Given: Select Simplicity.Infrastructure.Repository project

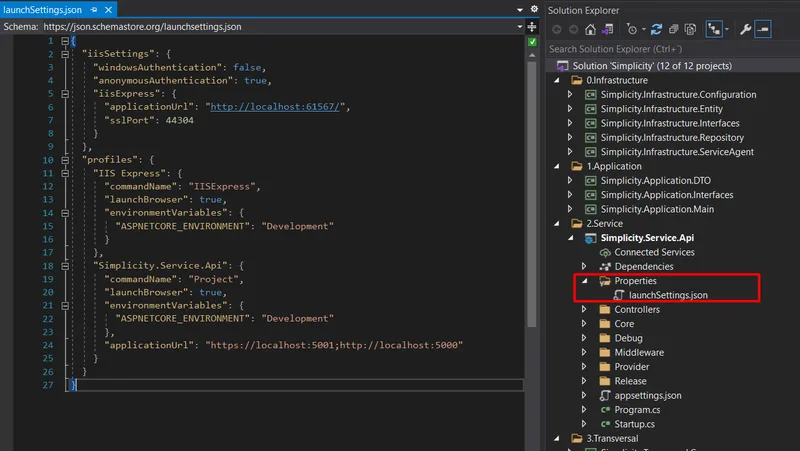Looking at the screenshot, I should click(672, 137).
